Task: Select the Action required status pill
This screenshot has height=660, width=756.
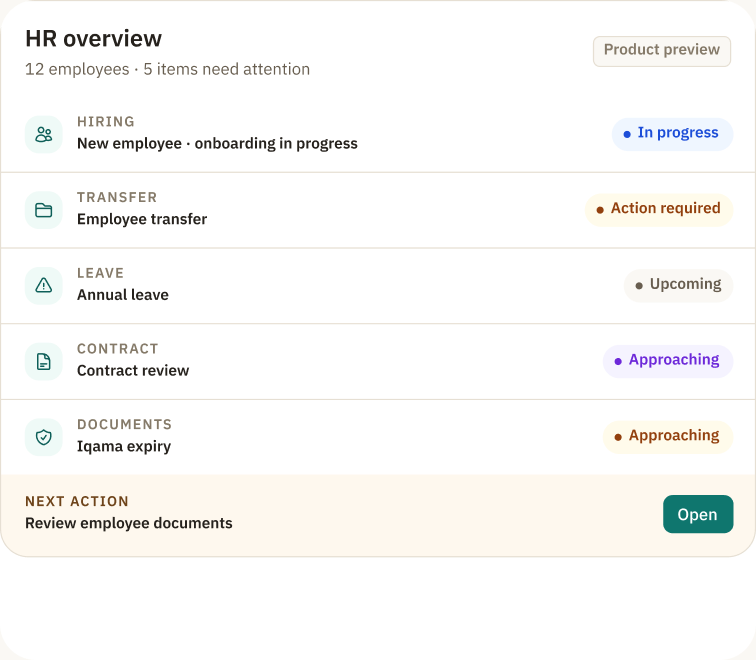Action: tap(659, 210)
